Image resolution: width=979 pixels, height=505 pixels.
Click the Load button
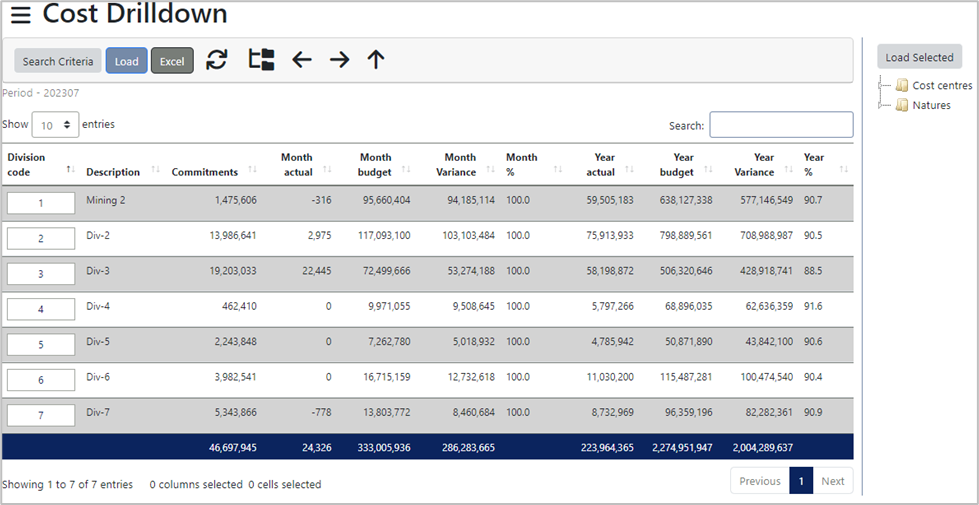tap(126, 61)
